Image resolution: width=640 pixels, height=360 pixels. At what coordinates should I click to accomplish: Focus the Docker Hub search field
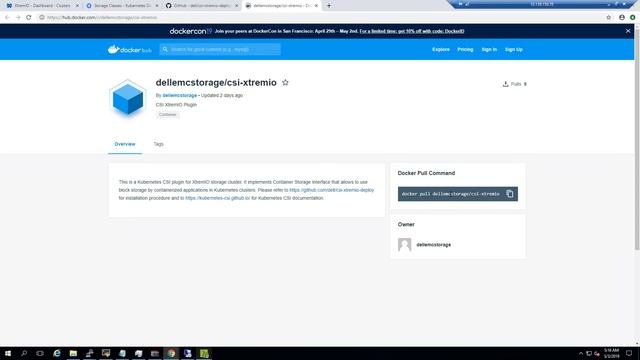coord(220,49)
